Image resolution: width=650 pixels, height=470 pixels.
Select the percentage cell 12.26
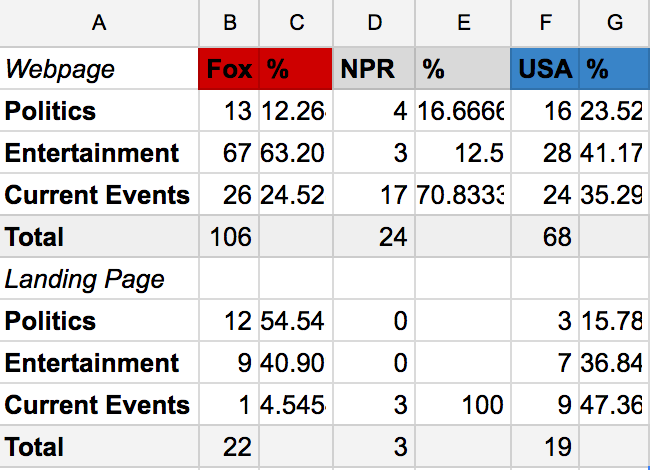tap(296, 111)
